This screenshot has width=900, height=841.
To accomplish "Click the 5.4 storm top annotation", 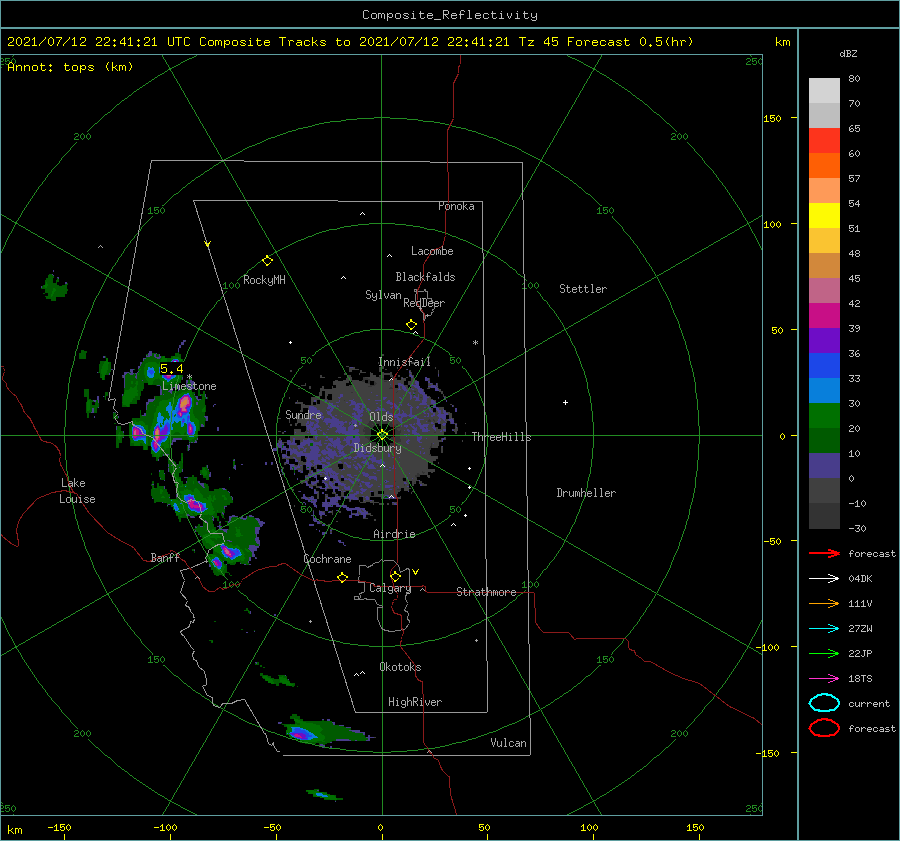I will [172, 369].
